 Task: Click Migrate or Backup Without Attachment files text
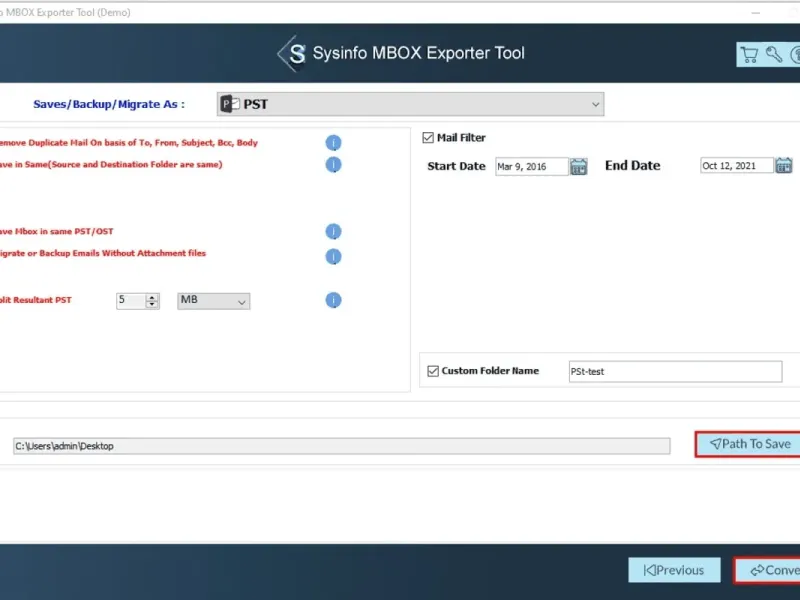[x=103, y=253]
